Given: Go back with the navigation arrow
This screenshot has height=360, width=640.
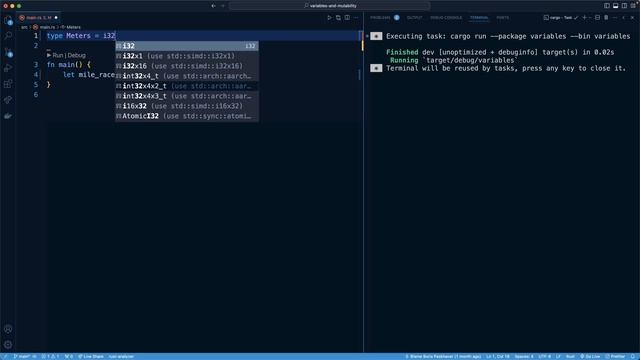Looking at the screenshot, I should click(x=213, y=6).
